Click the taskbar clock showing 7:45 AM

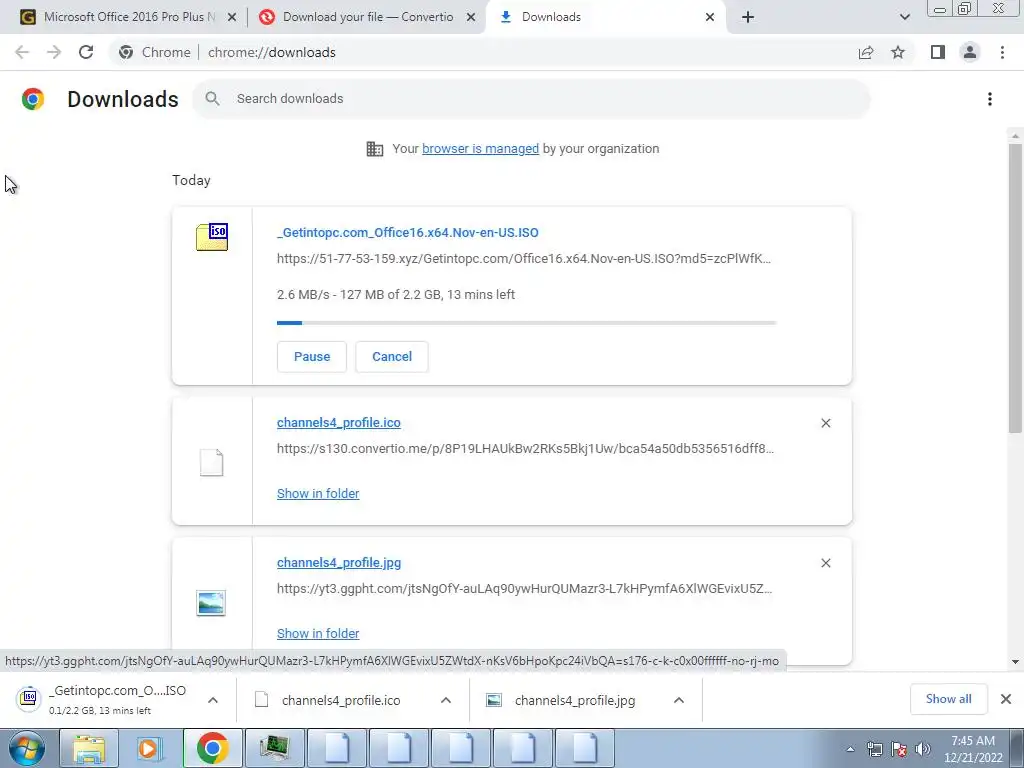pos(973,749)
